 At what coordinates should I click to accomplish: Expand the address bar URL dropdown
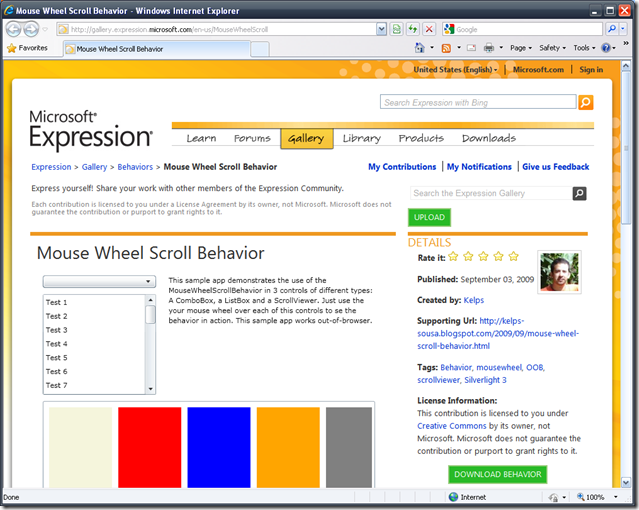[381, 29]
